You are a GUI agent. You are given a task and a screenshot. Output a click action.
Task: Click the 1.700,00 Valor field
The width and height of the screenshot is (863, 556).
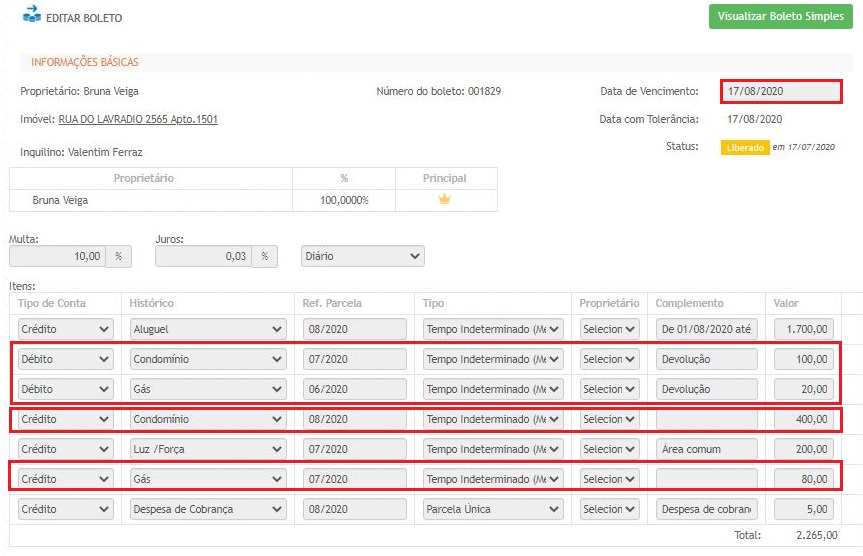[x=803, y=329]
